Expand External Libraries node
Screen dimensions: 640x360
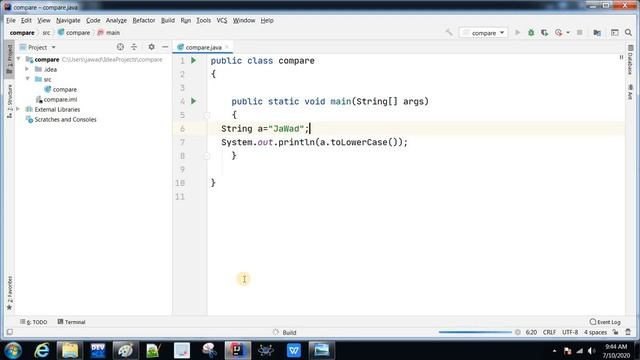tap(18, 109)
